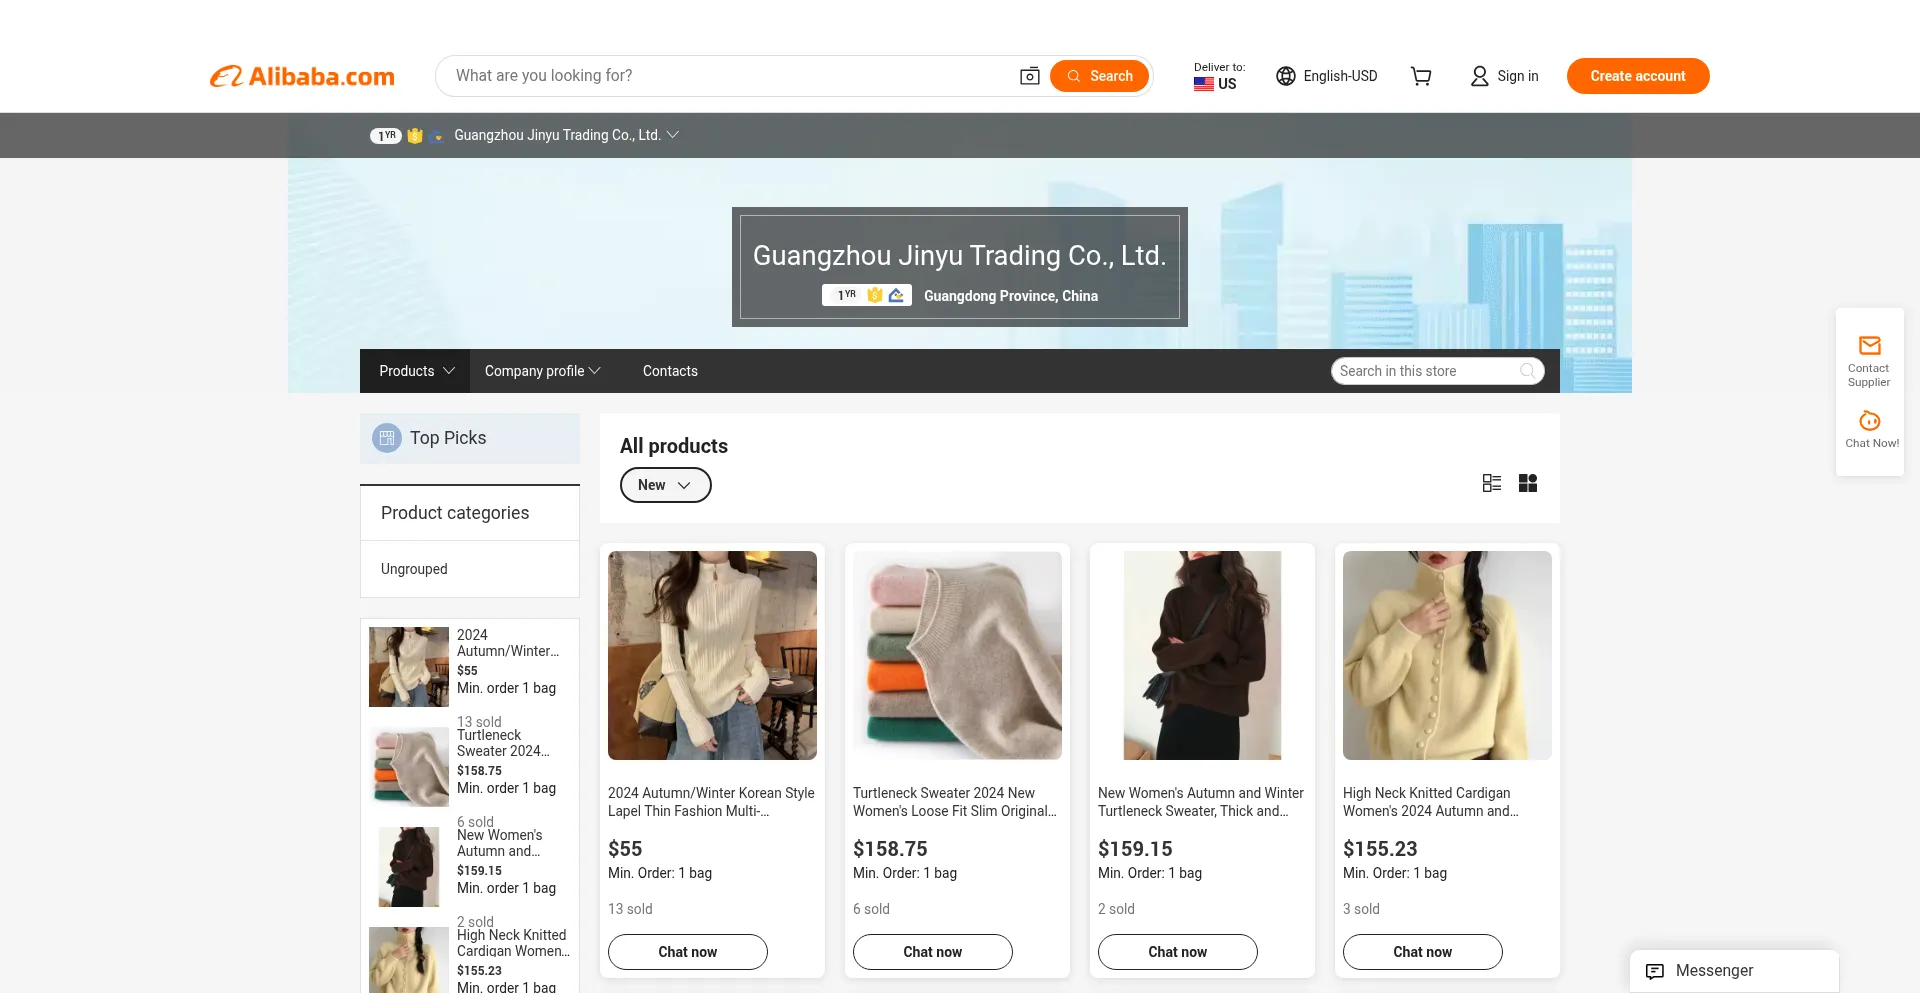Switch to list view layout
Image resolution: width=1920 pixels, height=993 pixels.
(x=1492, y=484)
